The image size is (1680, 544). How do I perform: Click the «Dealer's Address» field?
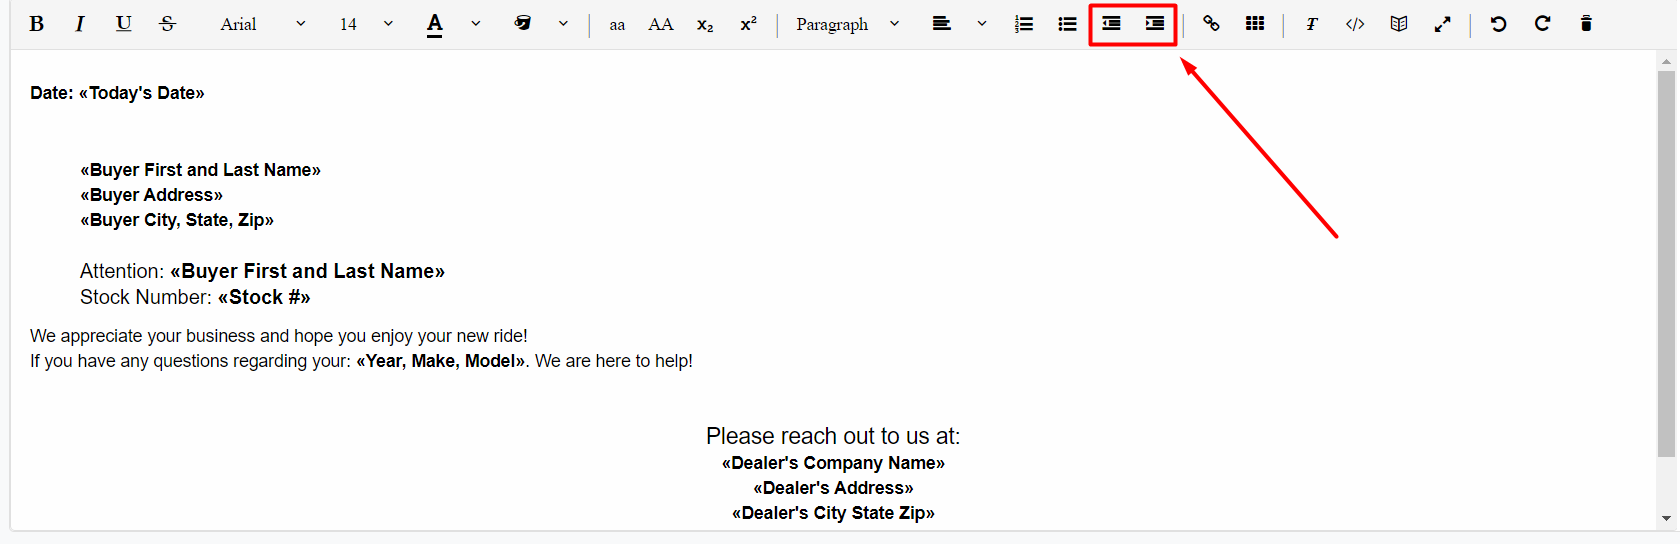click(833, 488)
